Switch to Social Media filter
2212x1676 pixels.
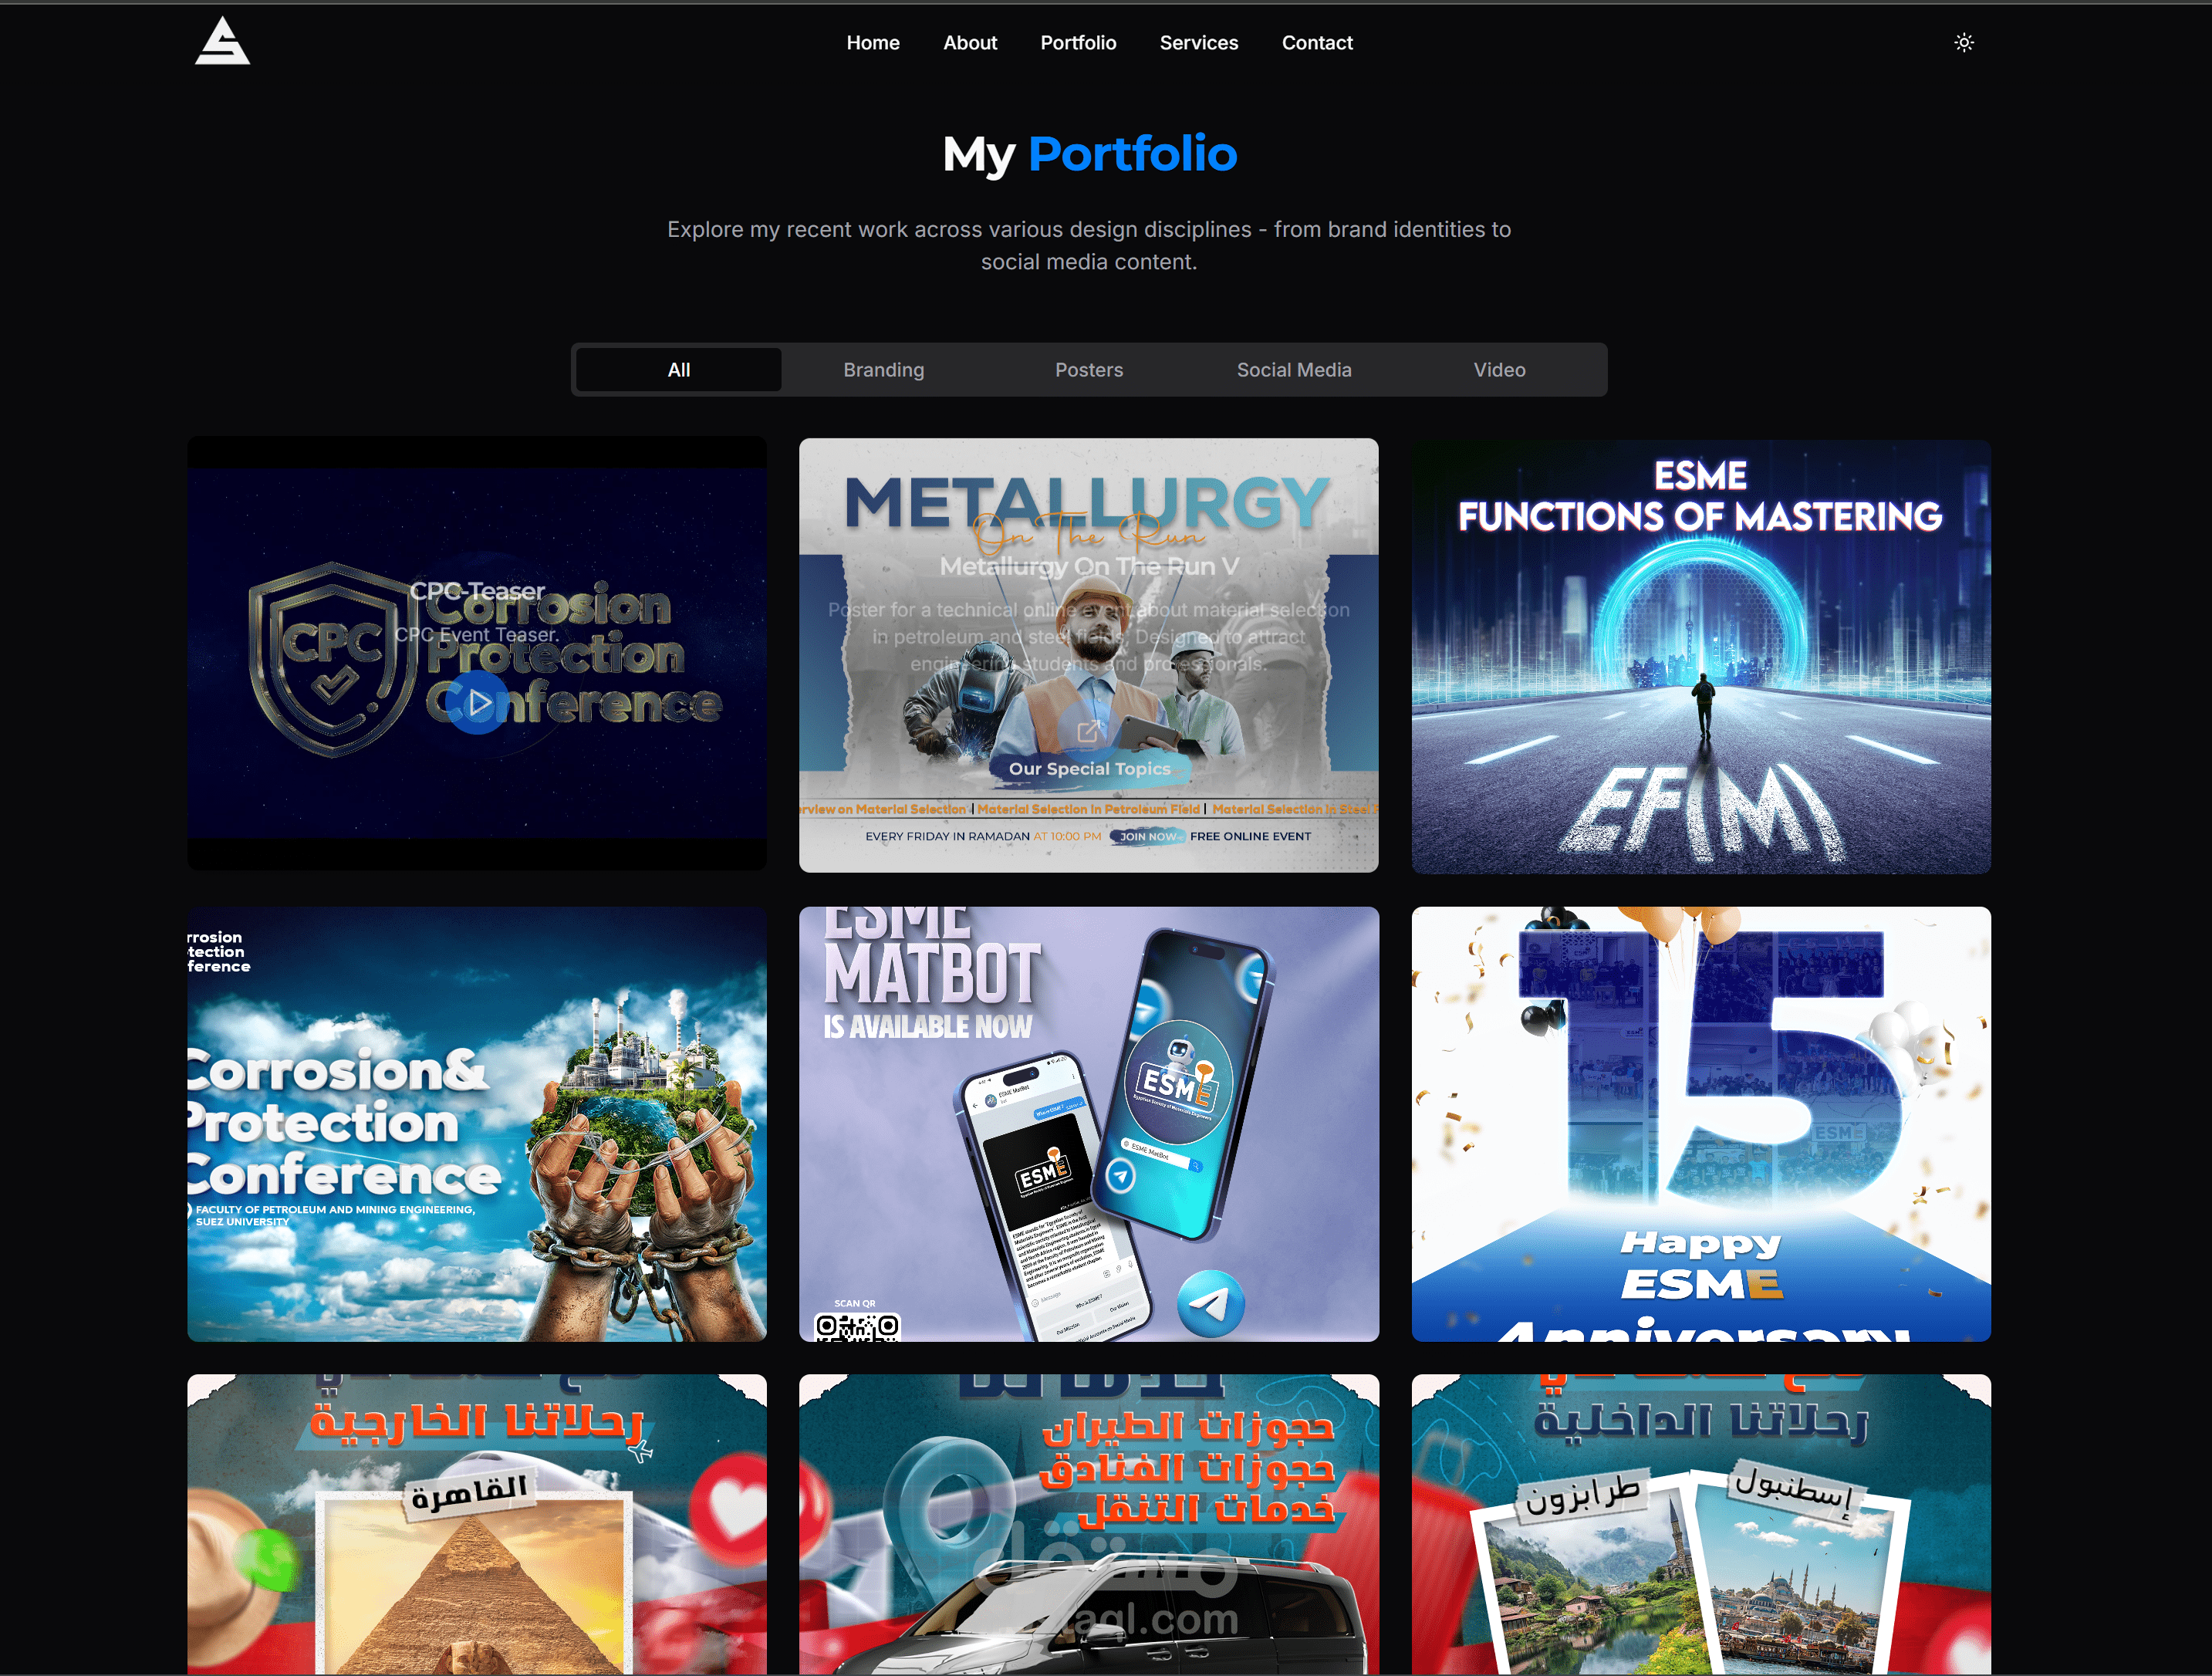pyautogui.click(x=1293, y=370)
